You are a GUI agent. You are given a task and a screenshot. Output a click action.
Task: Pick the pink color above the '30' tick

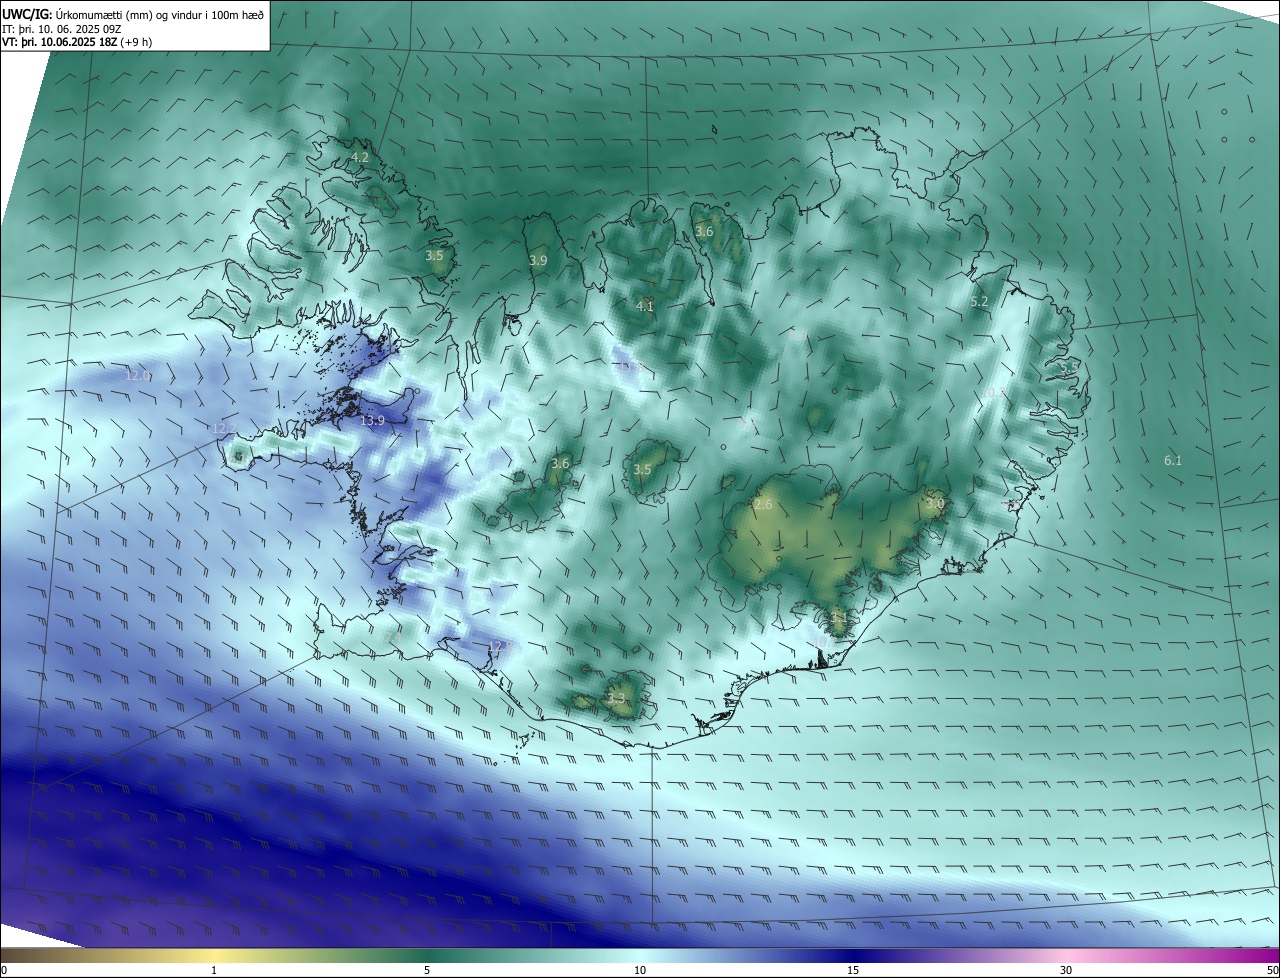click(1066, 955)
